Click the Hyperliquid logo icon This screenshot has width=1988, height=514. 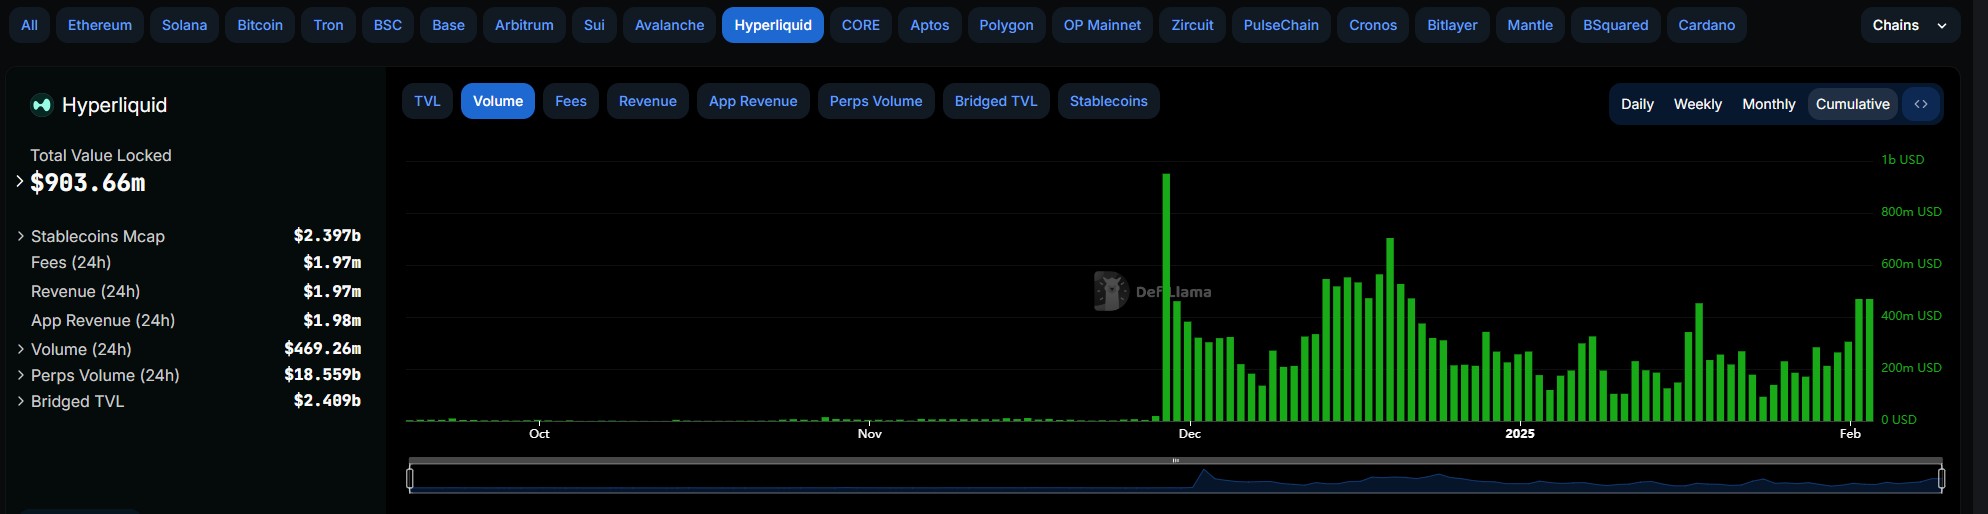tap(42, 105)
